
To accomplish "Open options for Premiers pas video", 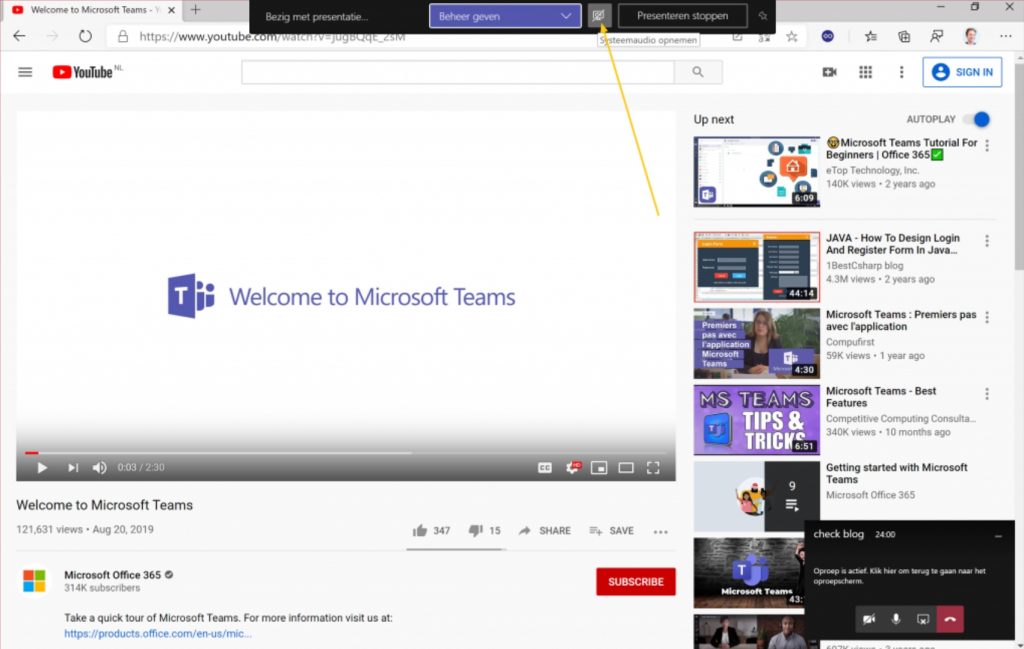I will coord(987,317).
